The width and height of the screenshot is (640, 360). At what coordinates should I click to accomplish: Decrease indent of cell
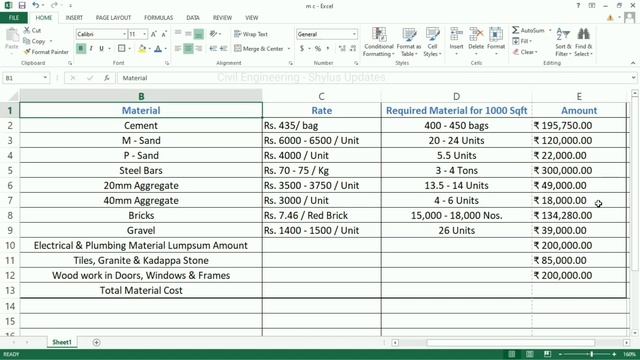(213, 49)
